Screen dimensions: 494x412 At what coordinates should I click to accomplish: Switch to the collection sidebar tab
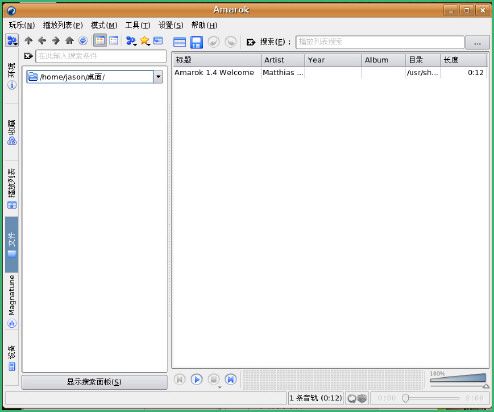[12, 132]
